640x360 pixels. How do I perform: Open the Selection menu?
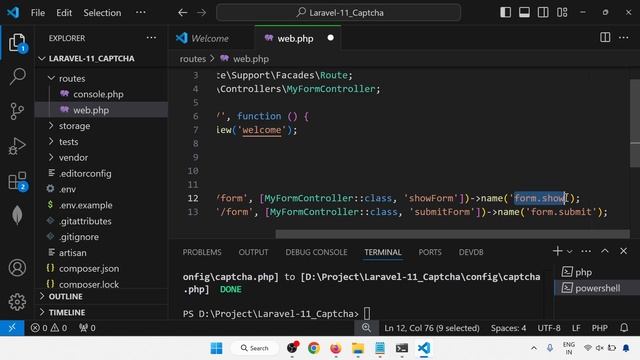click(x=102, y=13)
